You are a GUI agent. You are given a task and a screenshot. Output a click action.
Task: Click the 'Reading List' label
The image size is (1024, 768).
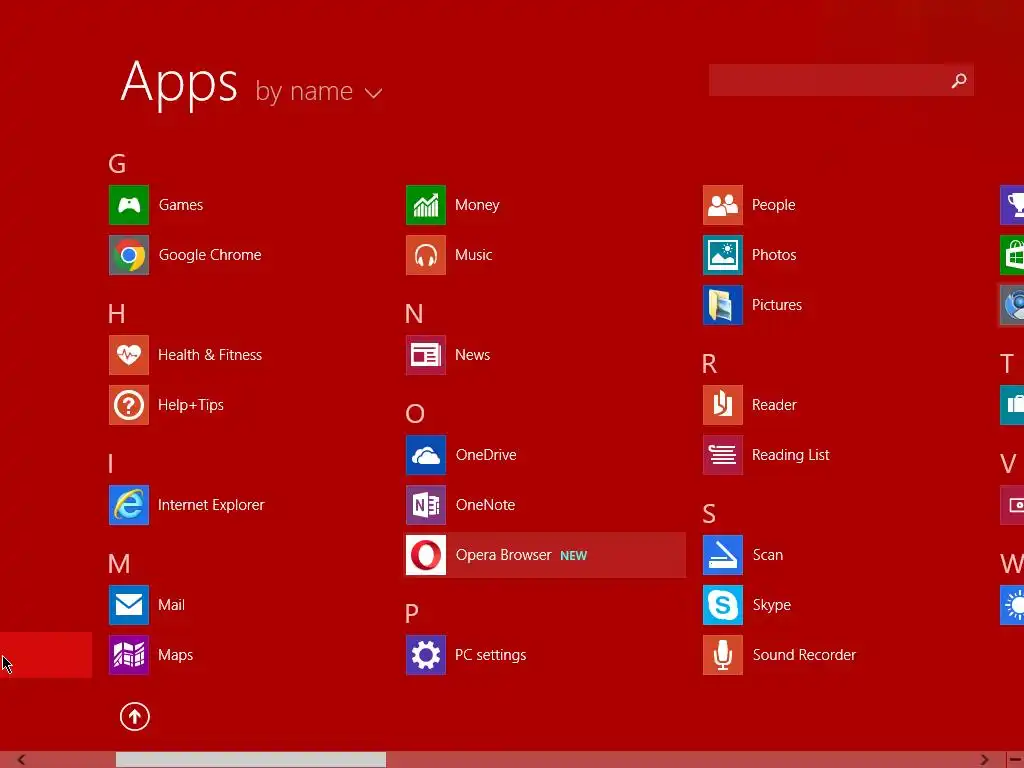point(791,455)
